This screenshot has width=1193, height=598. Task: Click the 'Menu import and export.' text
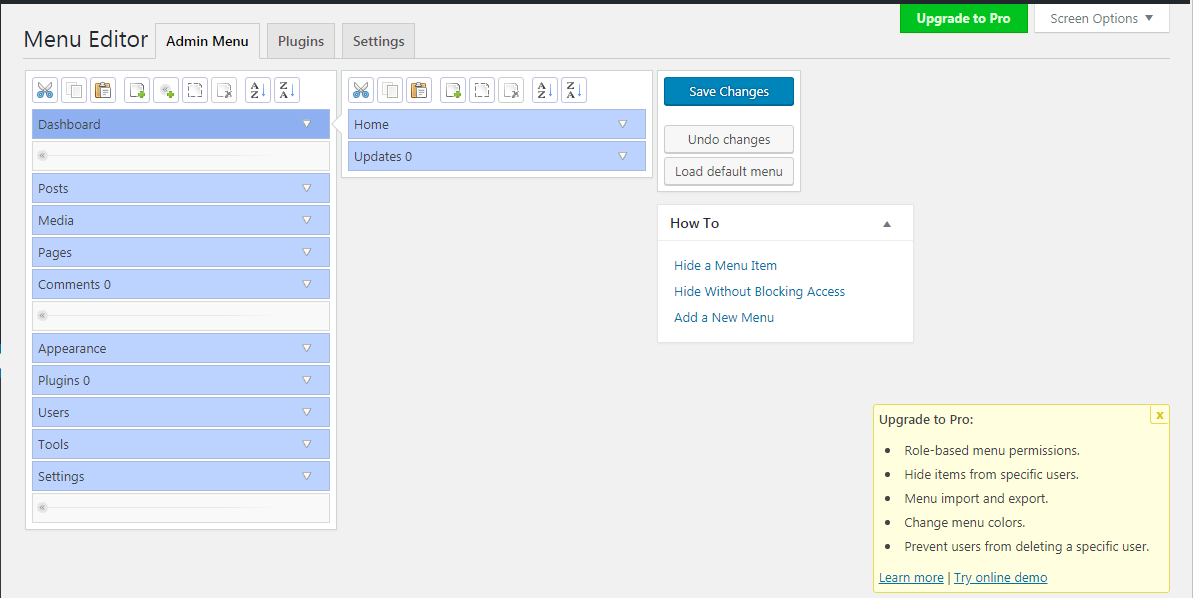pyautogui.click(x=976, y=498)
